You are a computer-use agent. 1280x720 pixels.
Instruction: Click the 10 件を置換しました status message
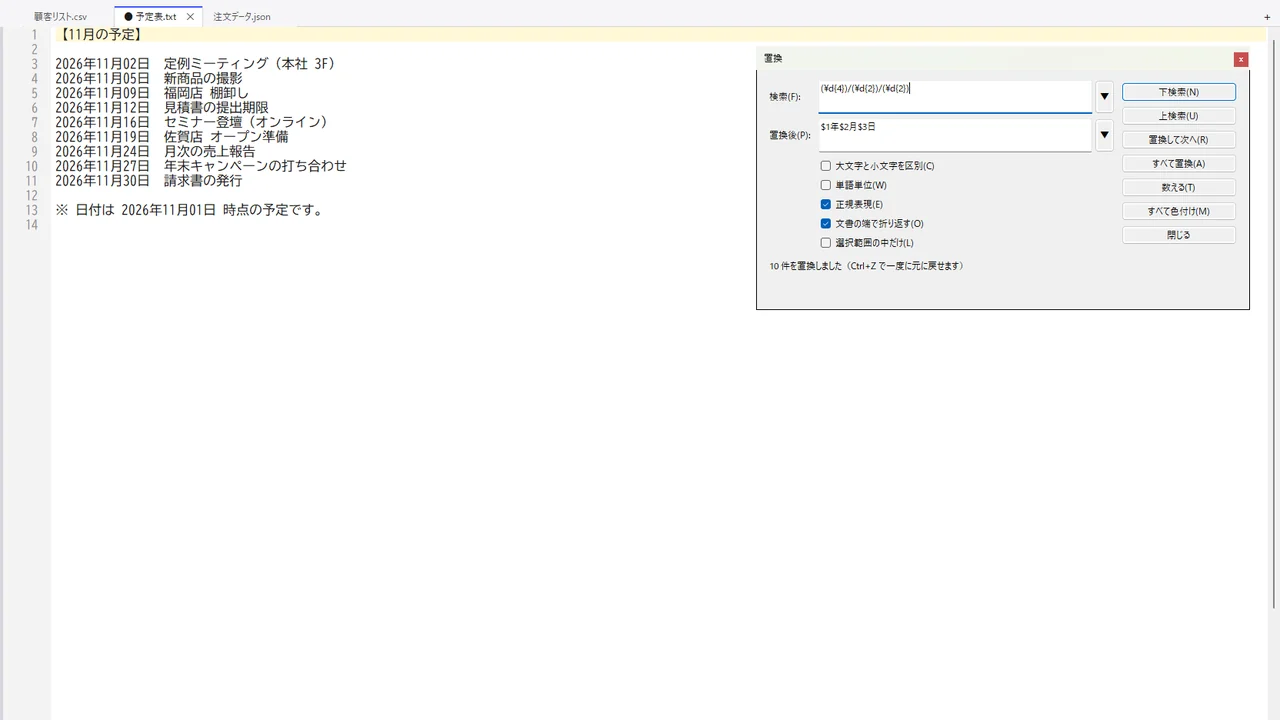point(867,266)
